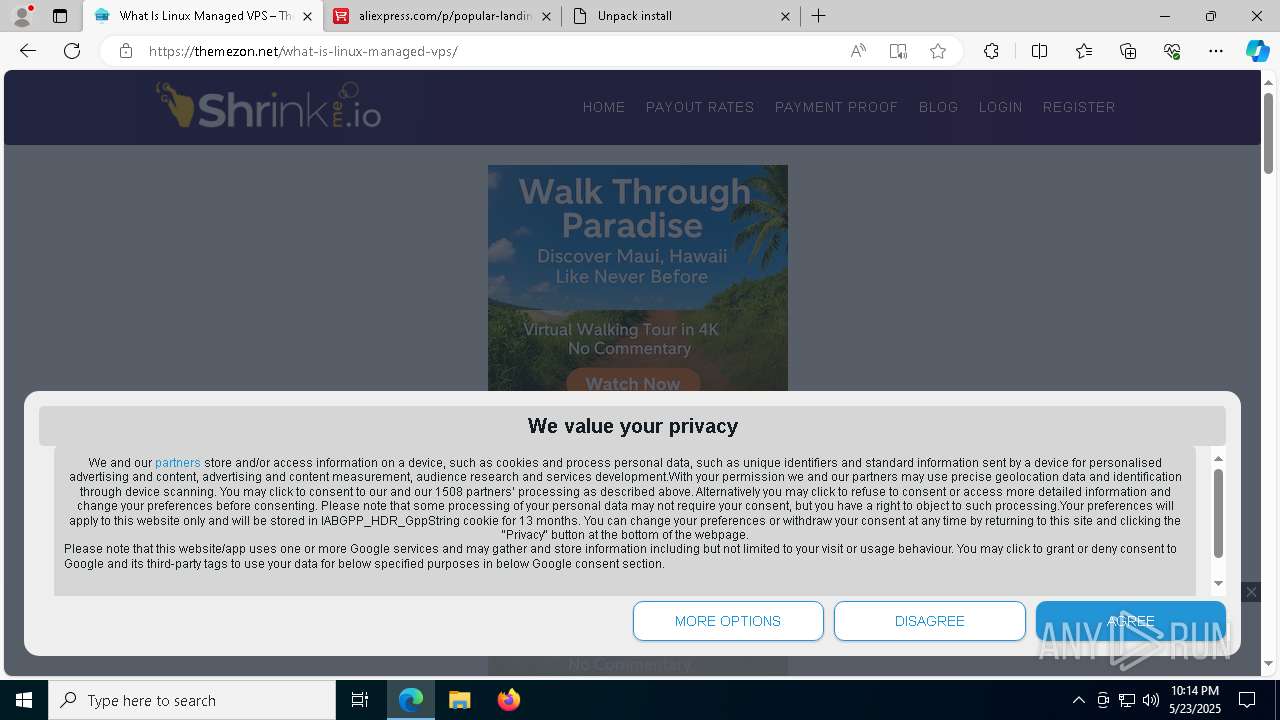Click Watch Now on Maui ad

tap(632, 383)
